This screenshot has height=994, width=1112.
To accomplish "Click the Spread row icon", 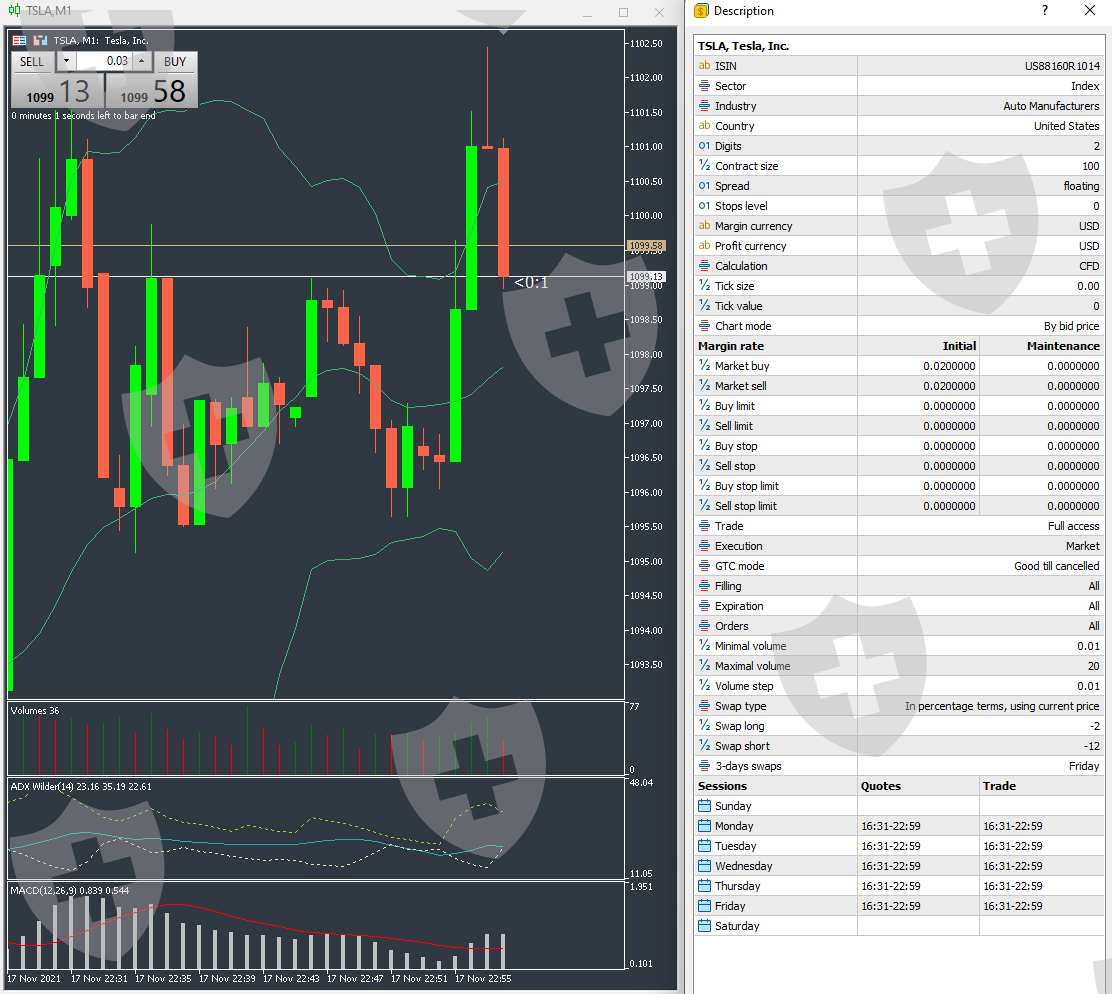I will point(704,185).
